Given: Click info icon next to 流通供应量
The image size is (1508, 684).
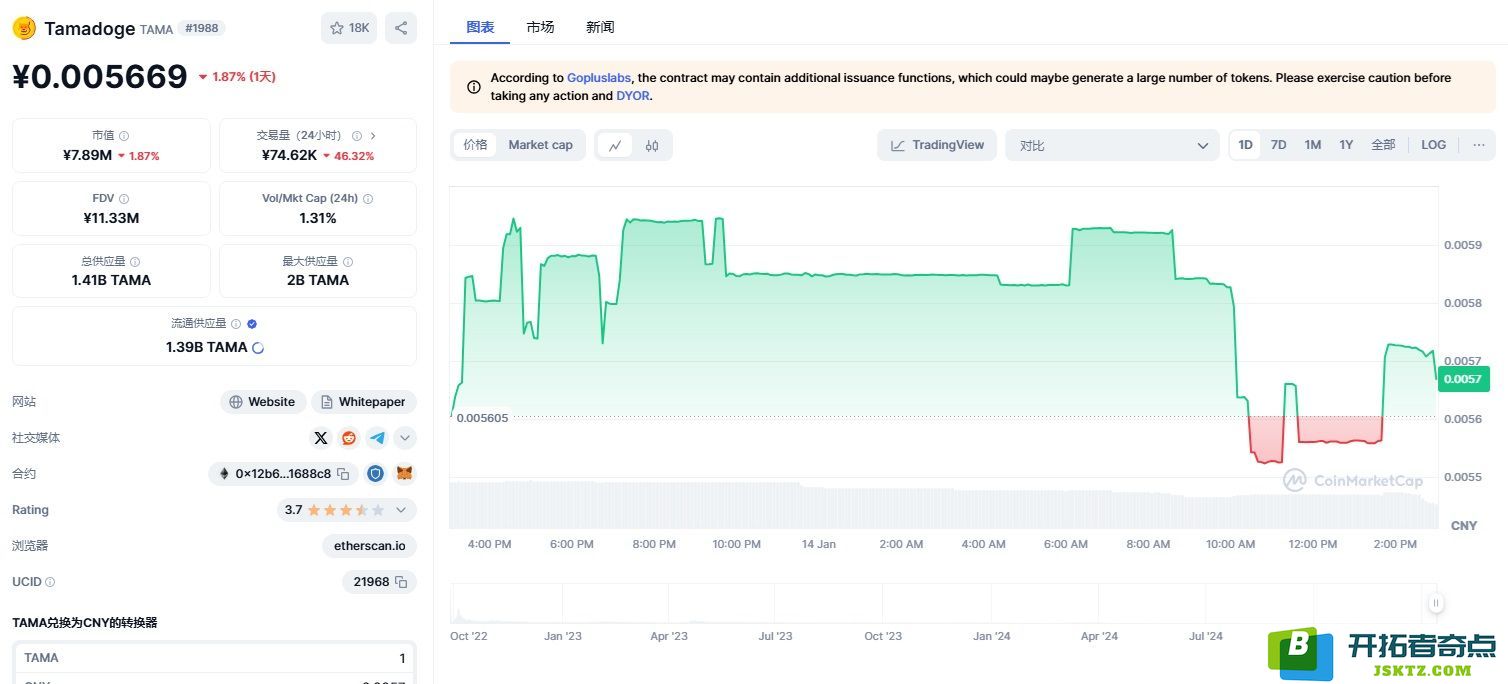Looking at the screenshot, I should point(236,324).
